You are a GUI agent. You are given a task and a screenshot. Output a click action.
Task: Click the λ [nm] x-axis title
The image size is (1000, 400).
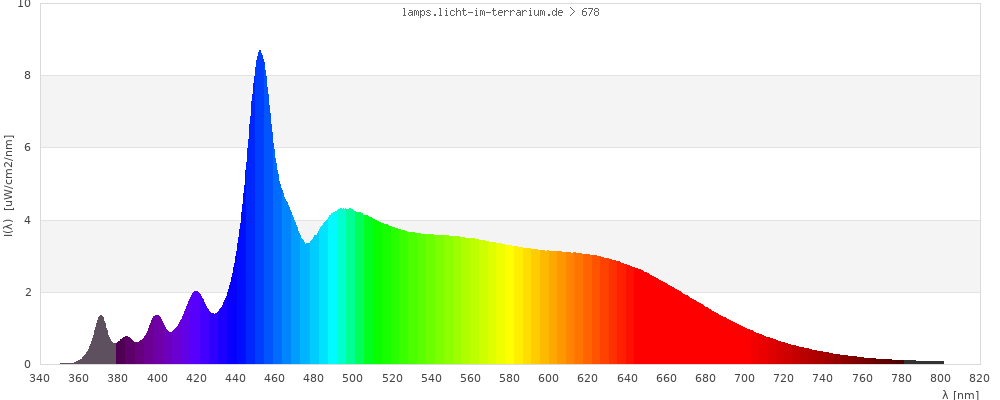[960, 394]
